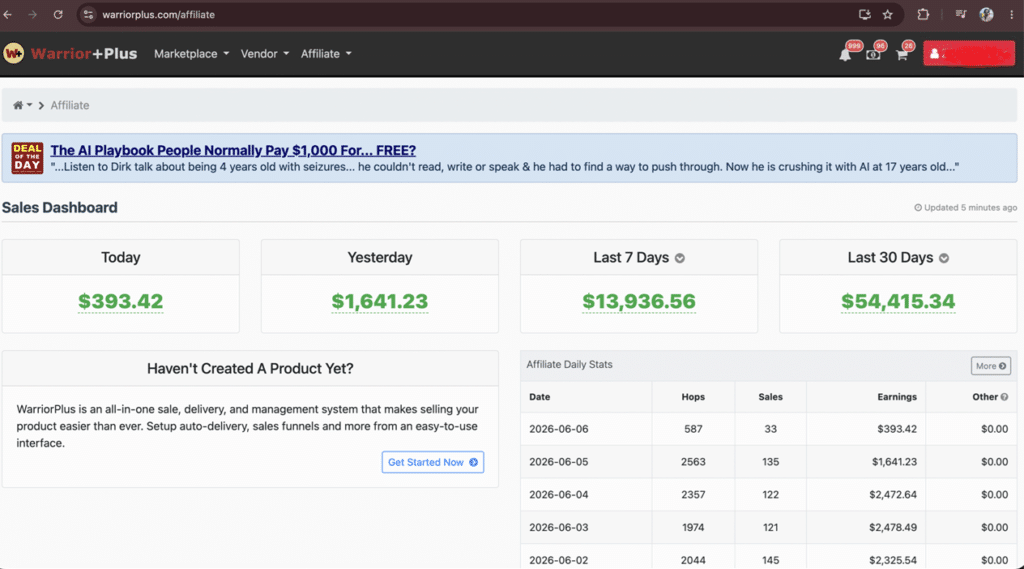Click the Sales column header
This screenshot has height=569, width=1024.
771,397
